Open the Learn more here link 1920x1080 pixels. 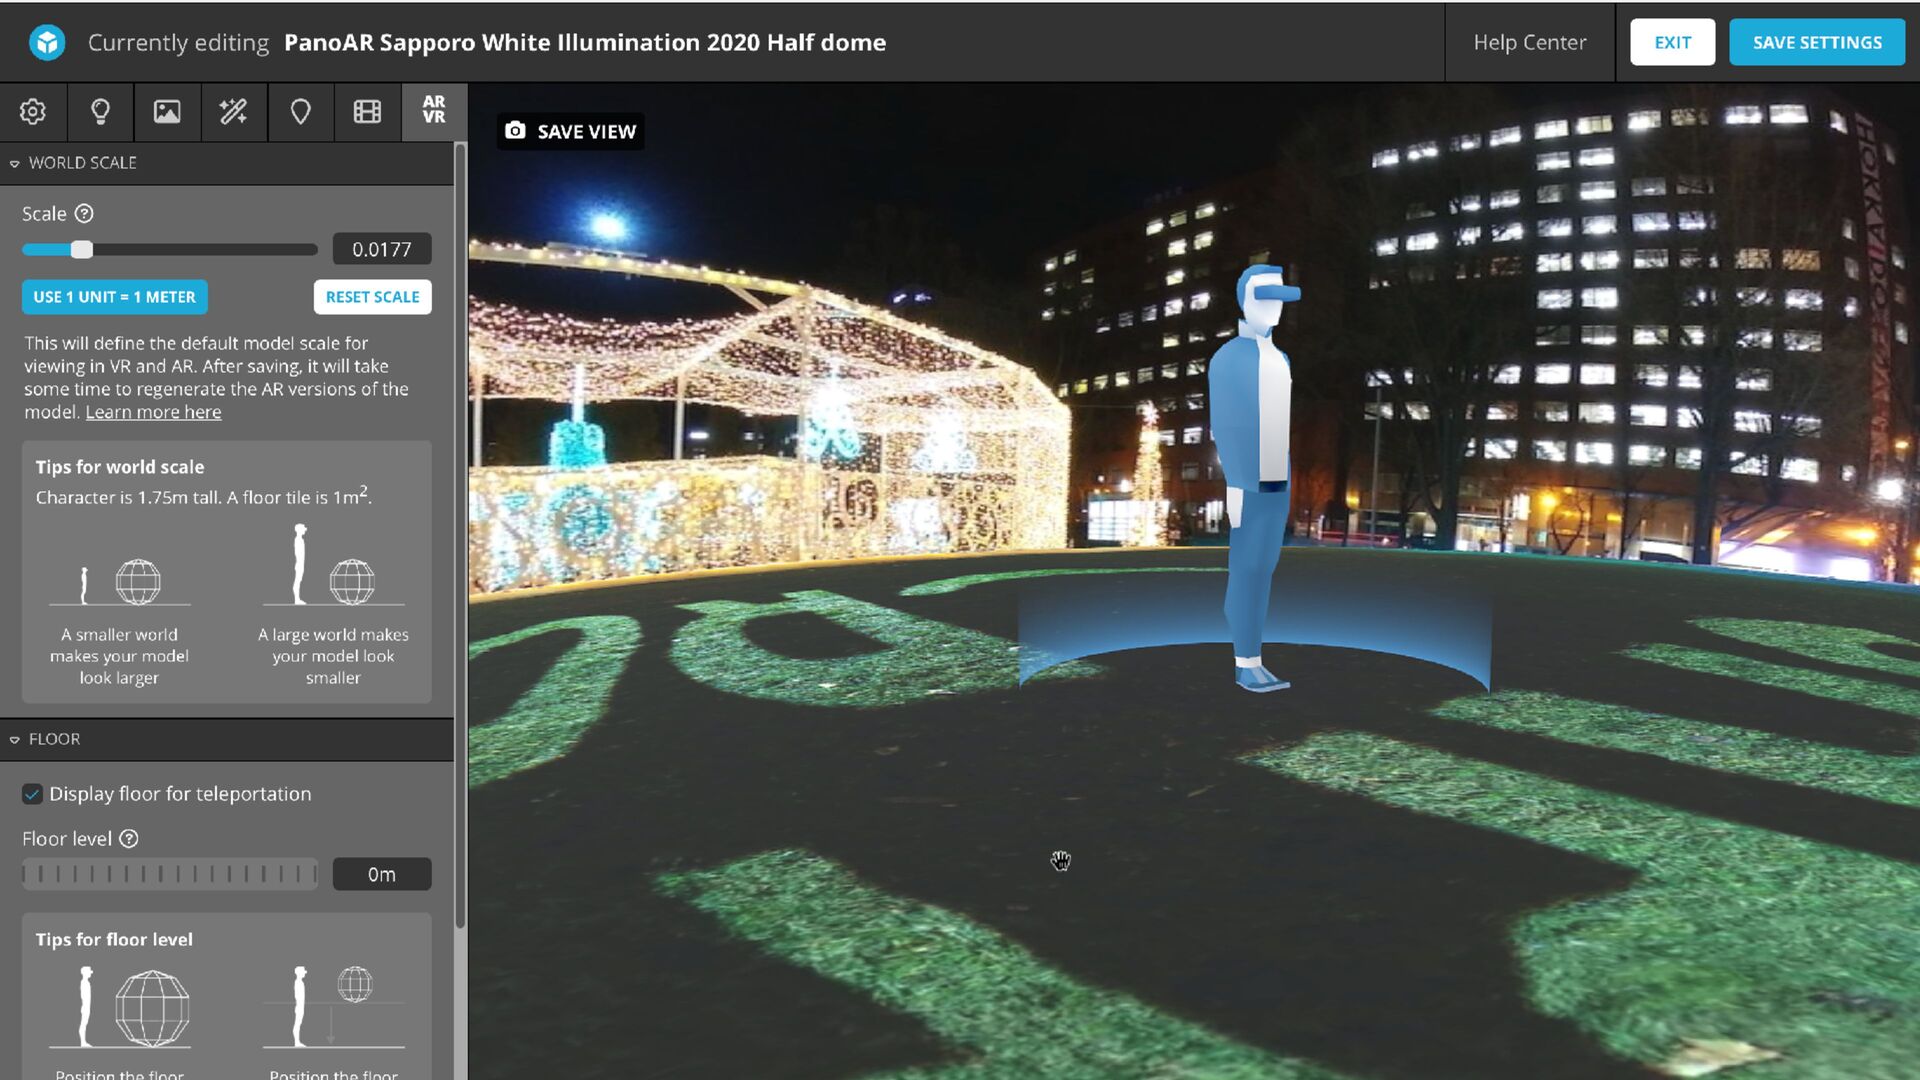[x=153, y=412]
